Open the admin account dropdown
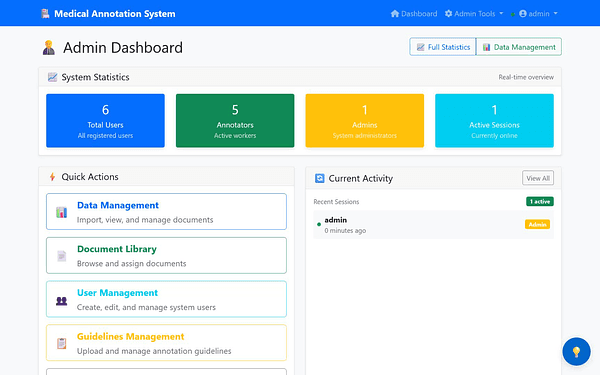The height and width of the screenshot is (375, 600). [x=538, y=14]
